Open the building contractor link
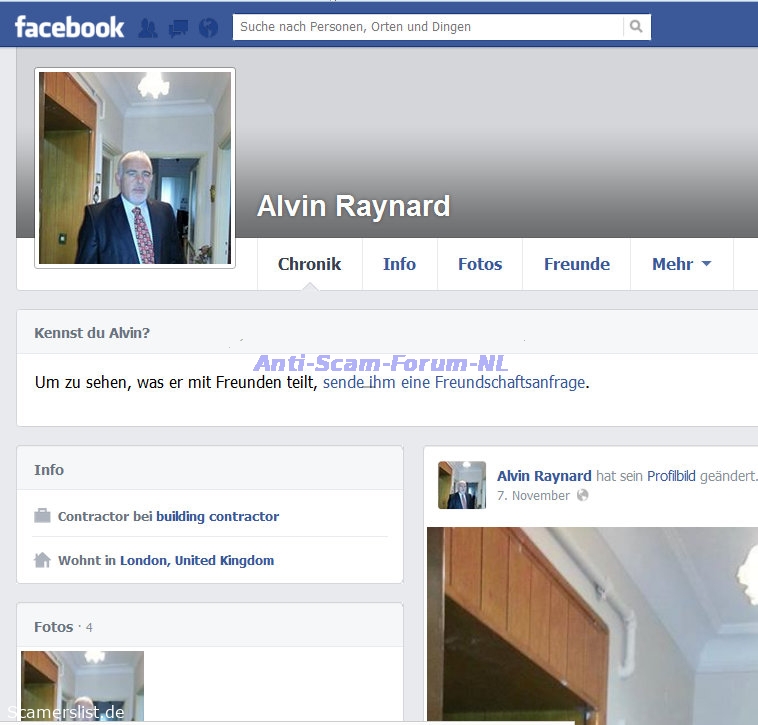Image resolution: width=758 pixels, height=725 pixels. [x=217, y=516]
